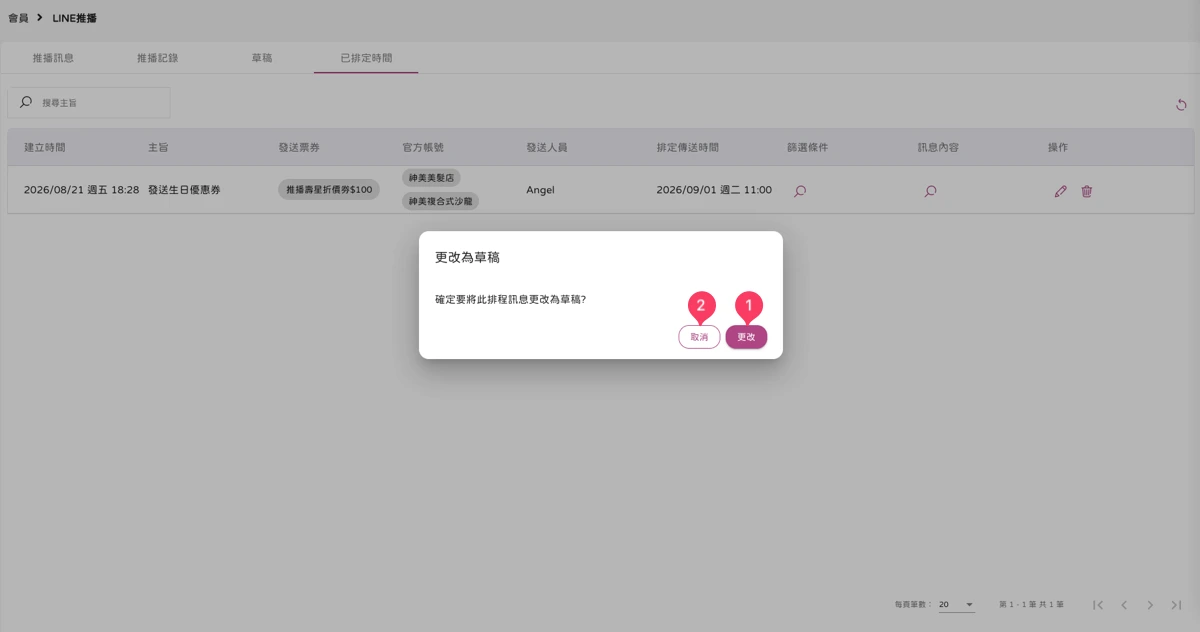1200x632 pixels.
Task: Click the 建立時間 column header
Action: click(45, 147)
